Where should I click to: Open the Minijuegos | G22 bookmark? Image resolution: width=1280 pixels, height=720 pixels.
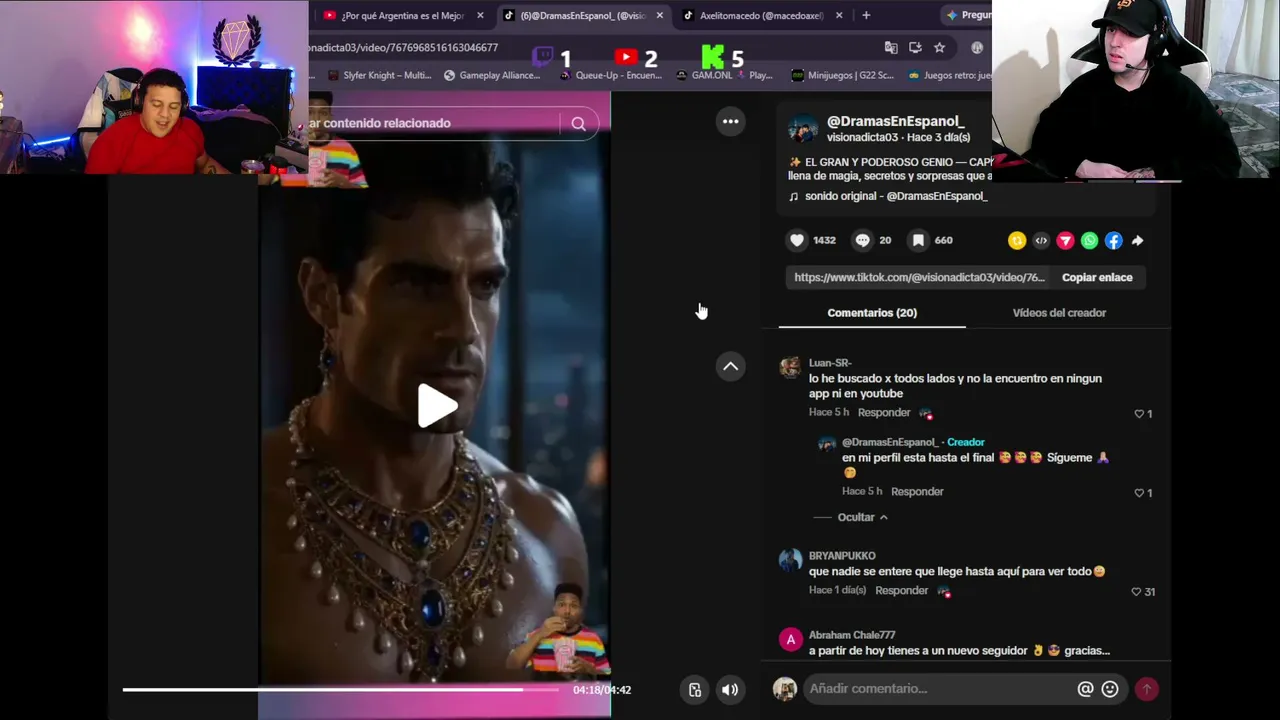pyautogui.click(x=842, y=75)
